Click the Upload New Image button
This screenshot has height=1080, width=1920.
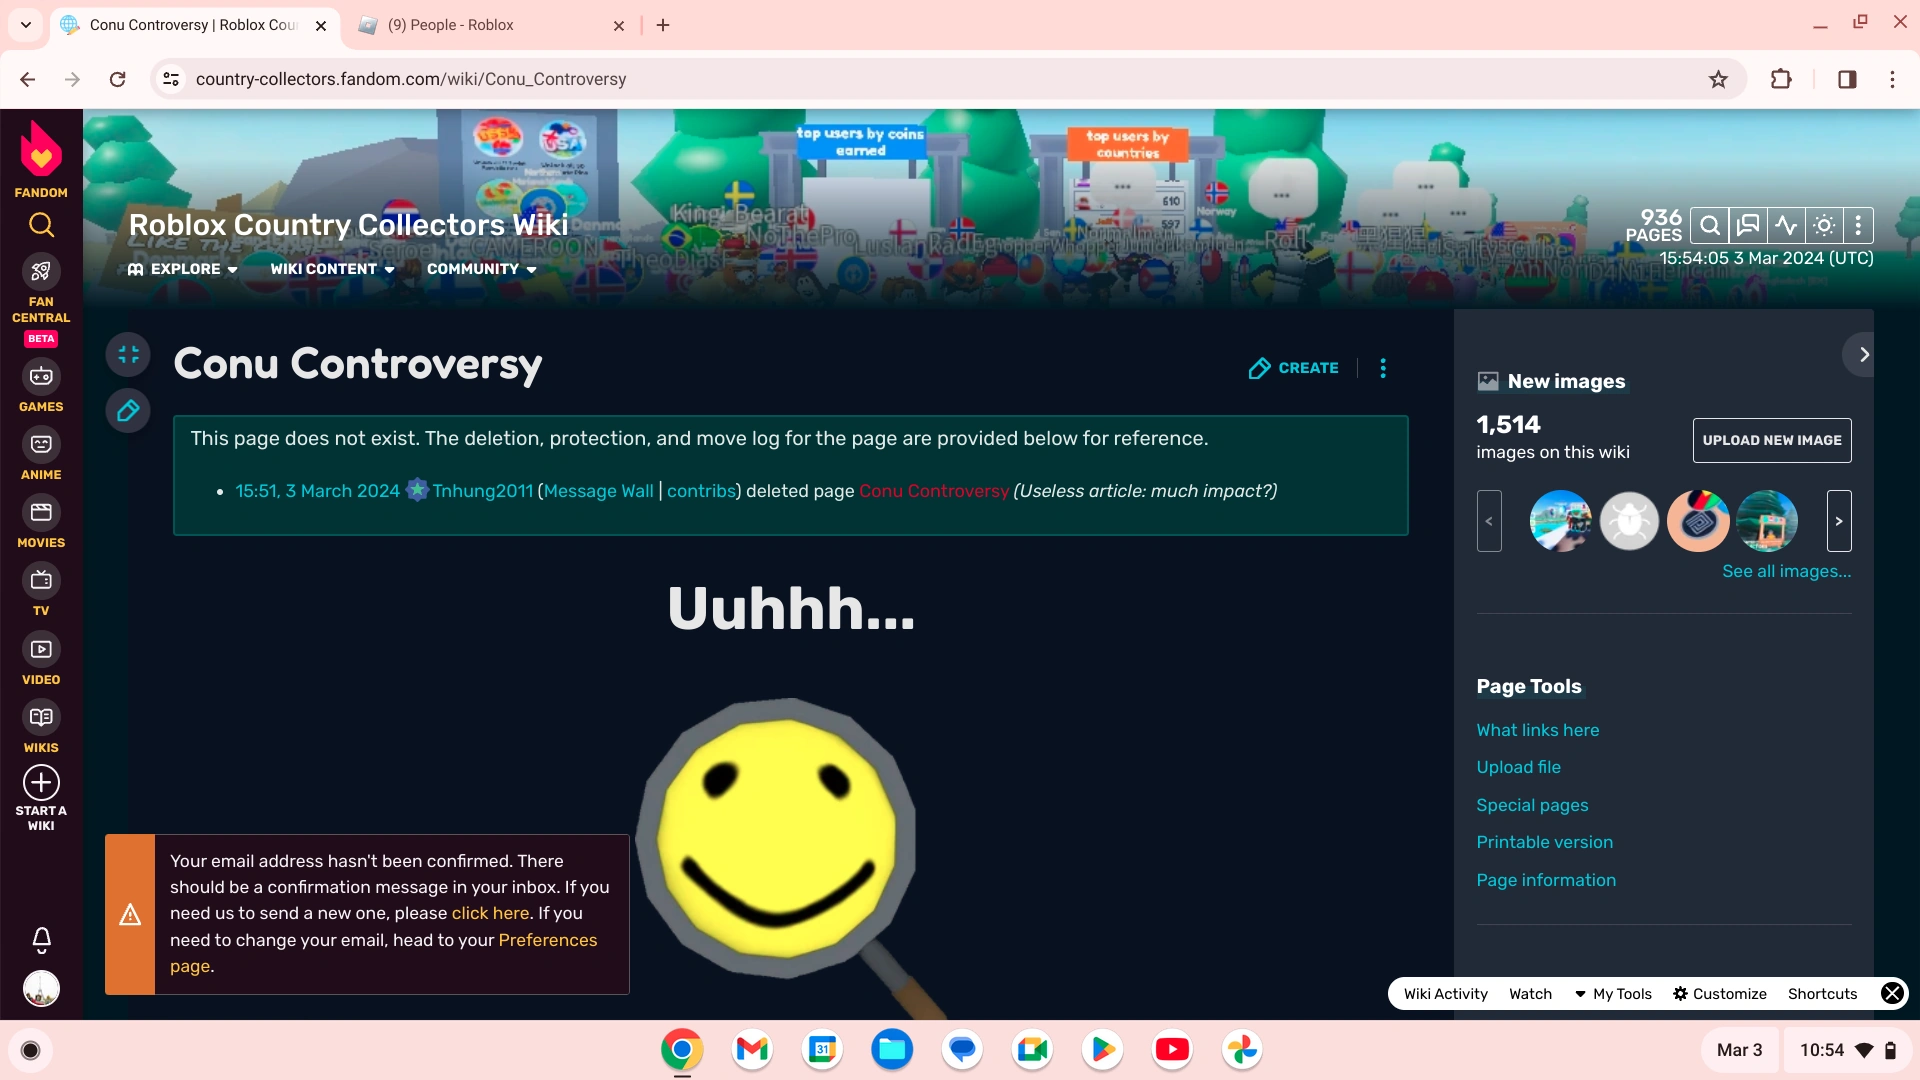click(x=1771, y=440)
